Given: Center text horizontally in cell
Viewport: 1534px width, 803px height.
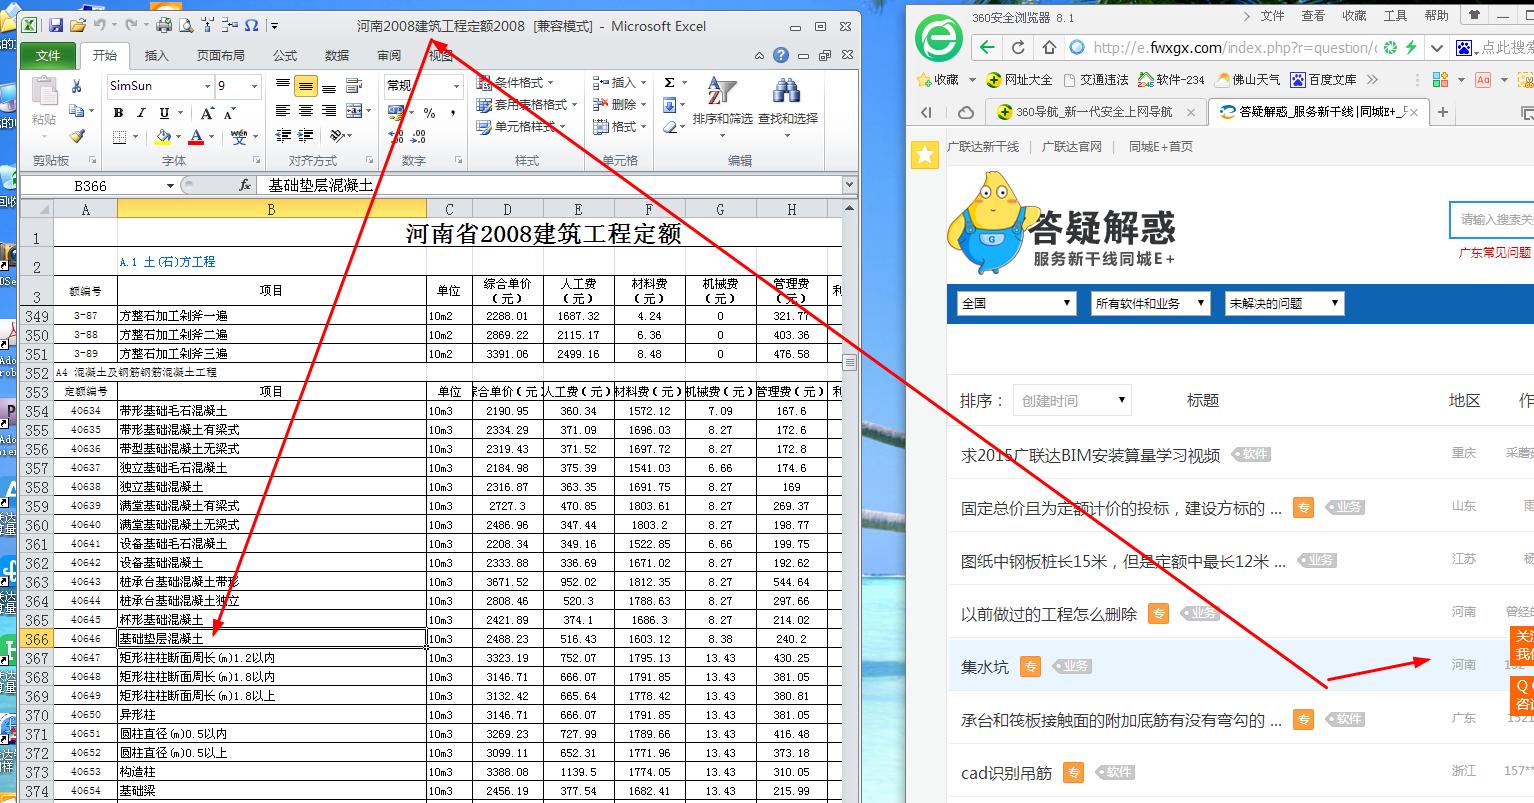Looking at the screenshot, I should (x=306, y=111).
